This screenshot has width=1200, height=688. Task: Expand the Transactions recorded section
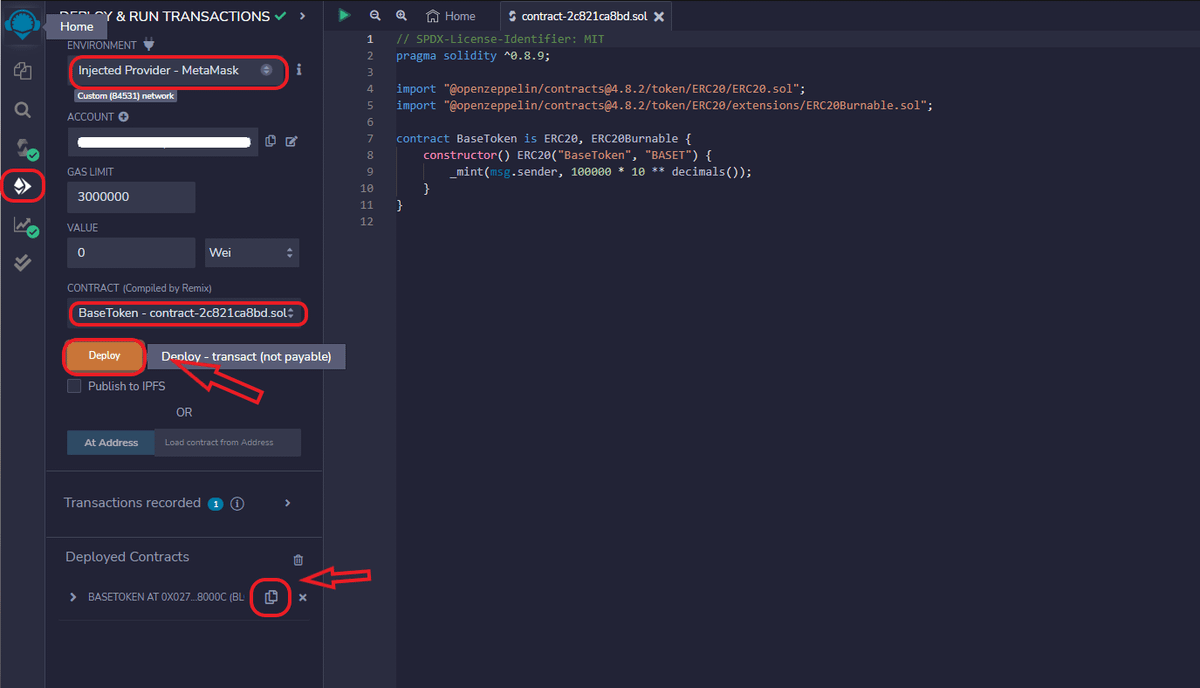(x=288, y=503)
